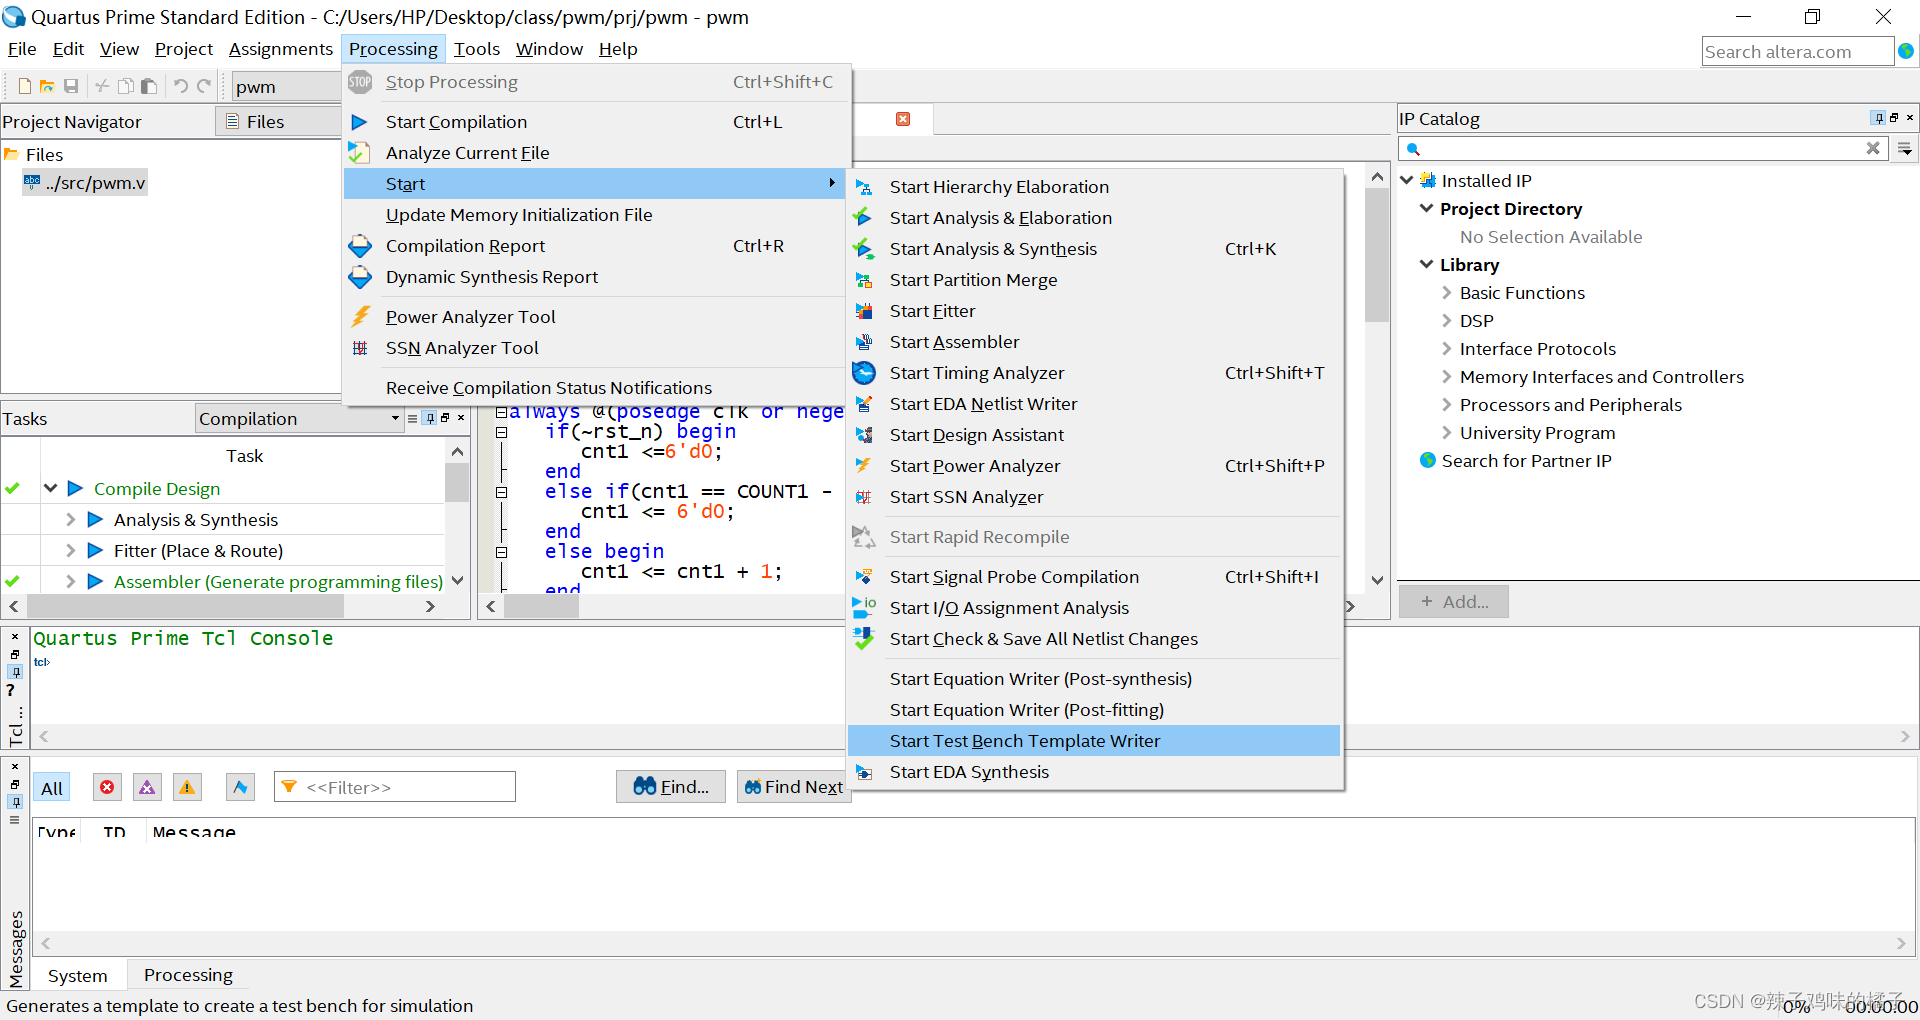
Task: Click the Start Compilation play icon
Action: [360, 122]
